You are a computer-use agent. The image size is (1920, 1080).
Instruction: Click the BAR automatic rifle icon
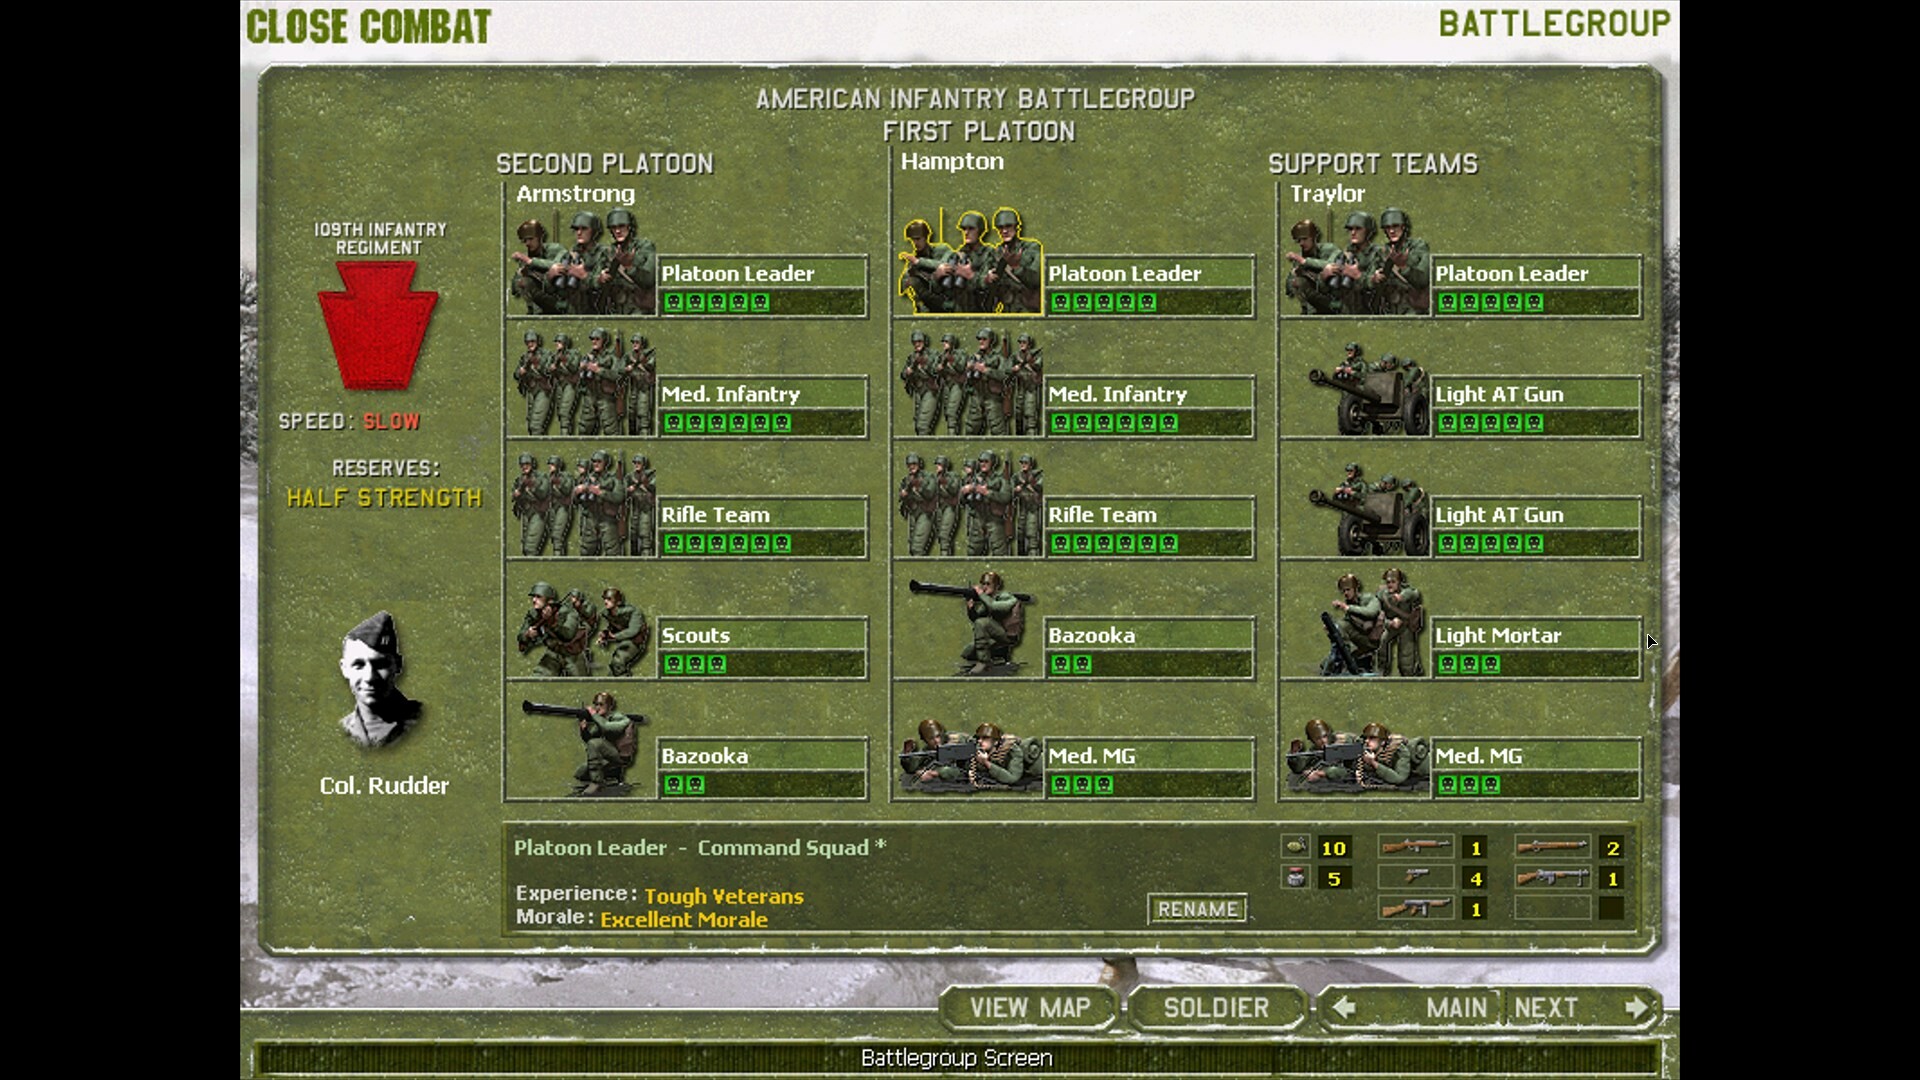(1553, 879)
